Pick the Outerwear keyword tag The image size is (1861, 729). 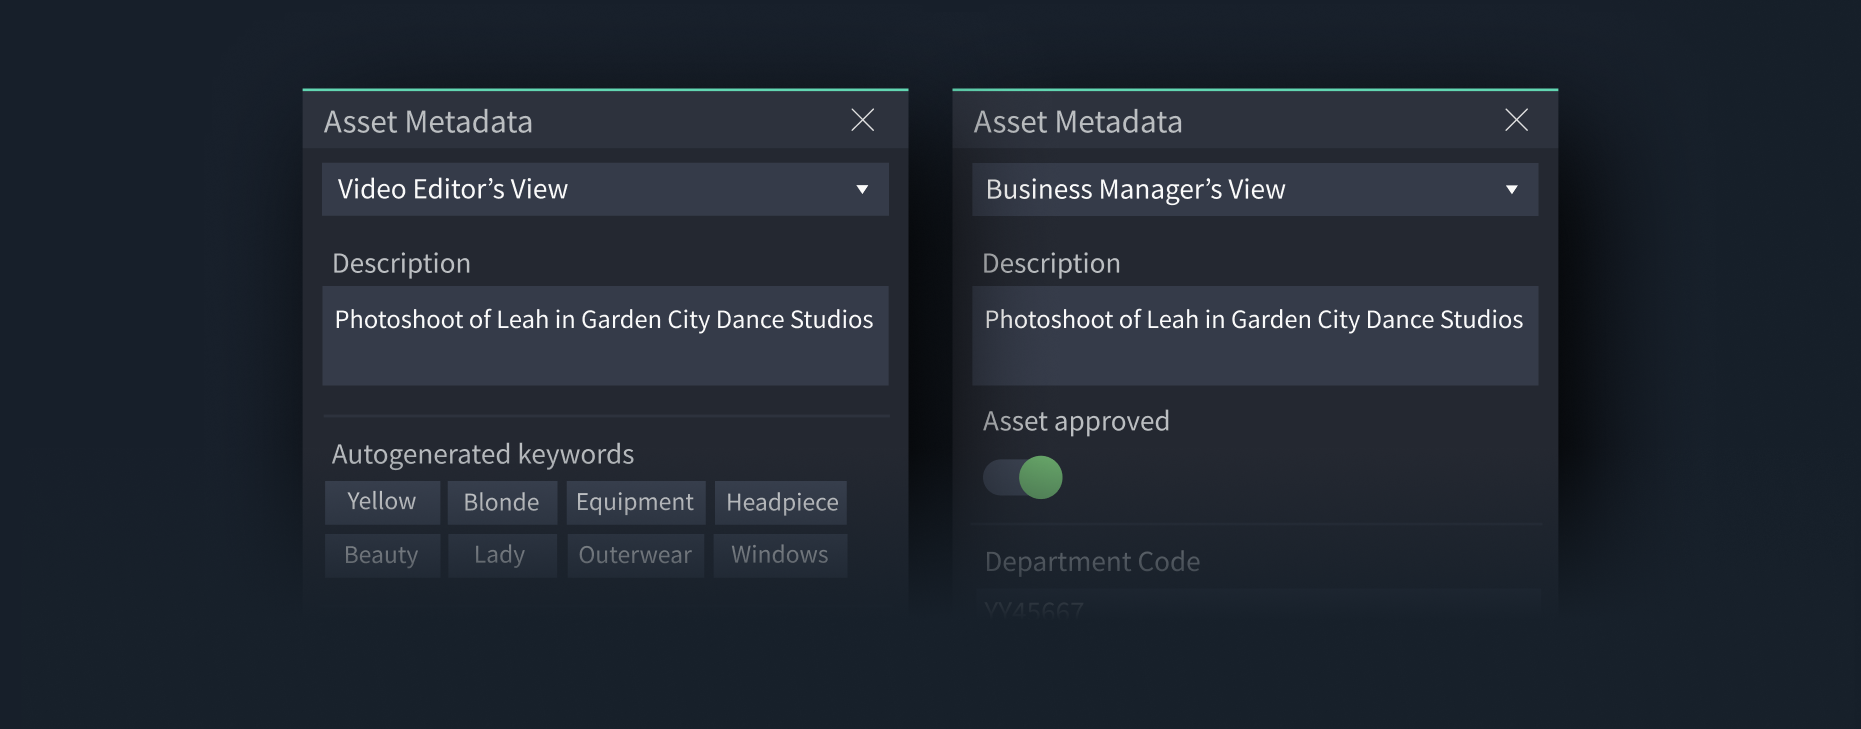pyautogui.click(x=635, y=555)
